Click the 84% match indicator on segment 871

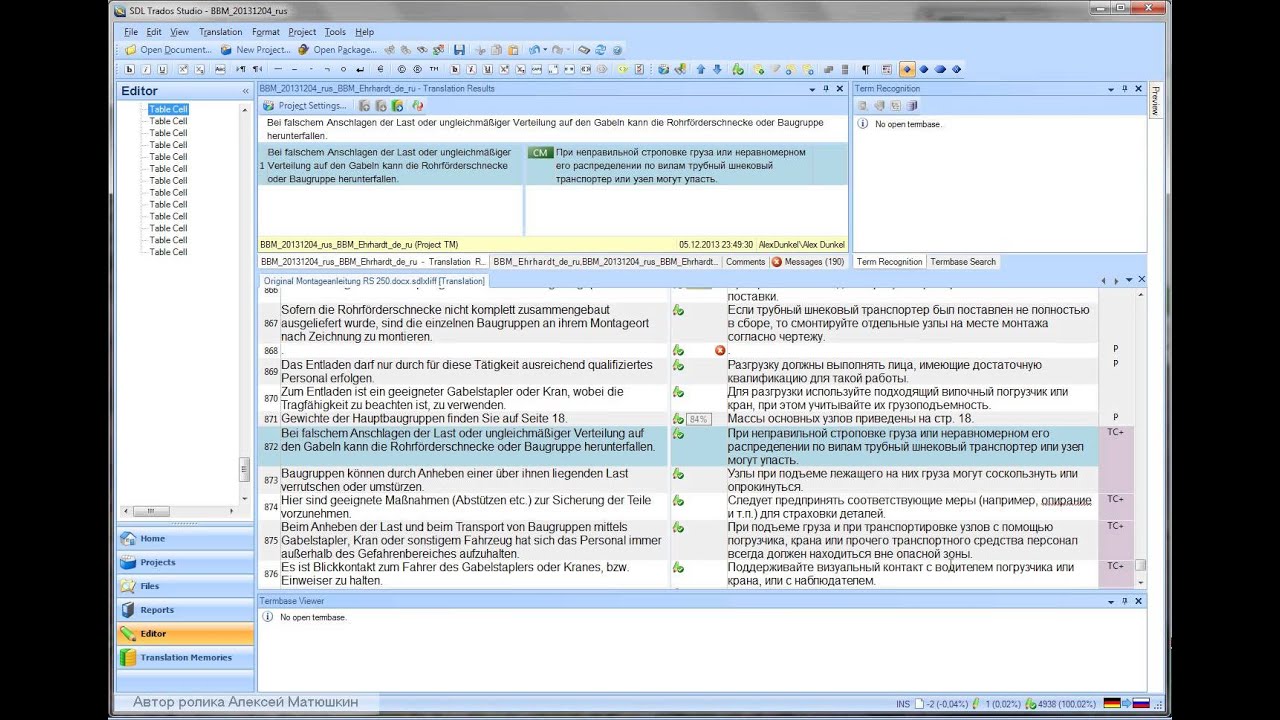[x=699, y=419]
